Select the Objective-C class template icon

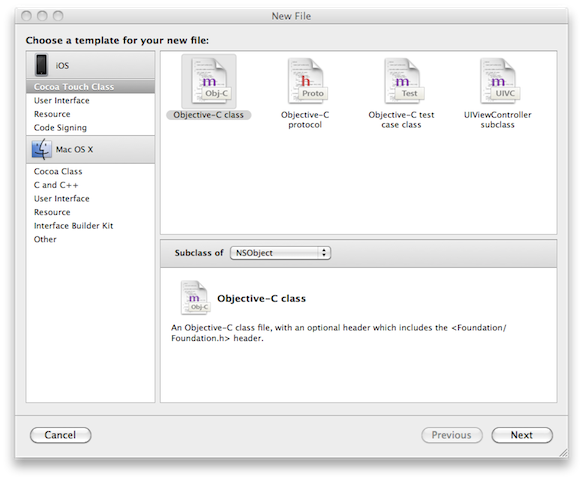click(209, 81)
